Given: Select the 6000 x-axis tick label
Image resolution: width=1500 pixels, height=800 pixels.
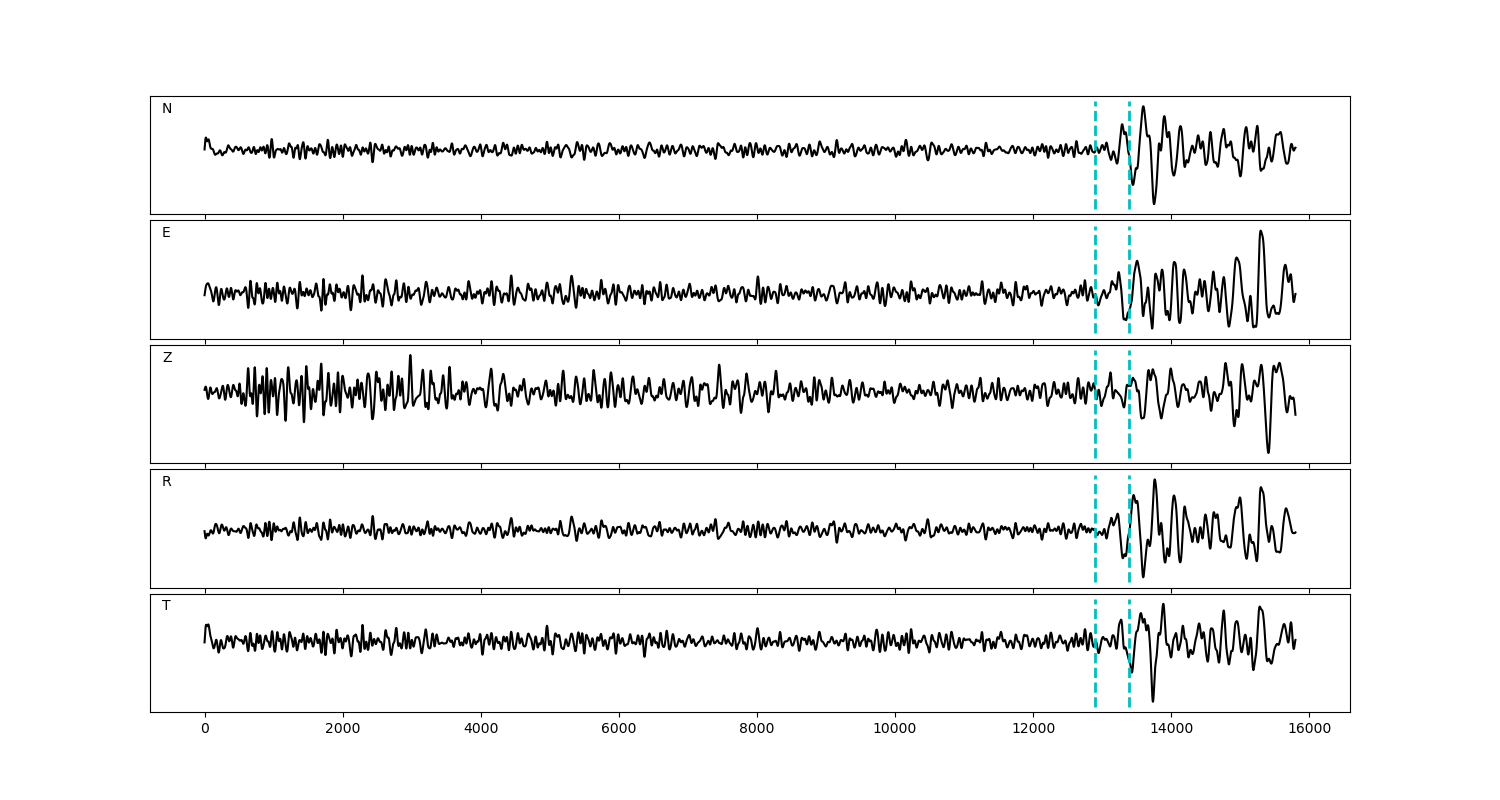Looking at the screenshot, I should pyautogui.click(x=619, y=730).
